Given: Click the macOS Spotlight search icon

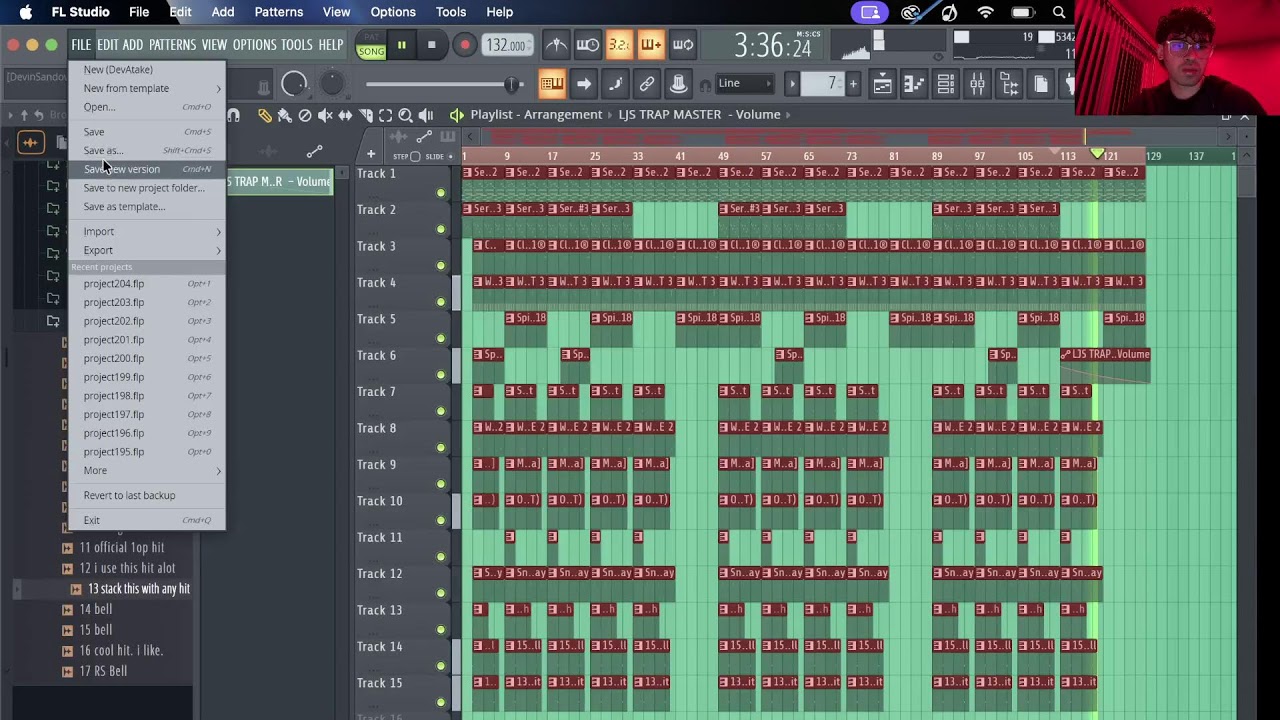Looking at the screenshot, I should point(1059,12).
